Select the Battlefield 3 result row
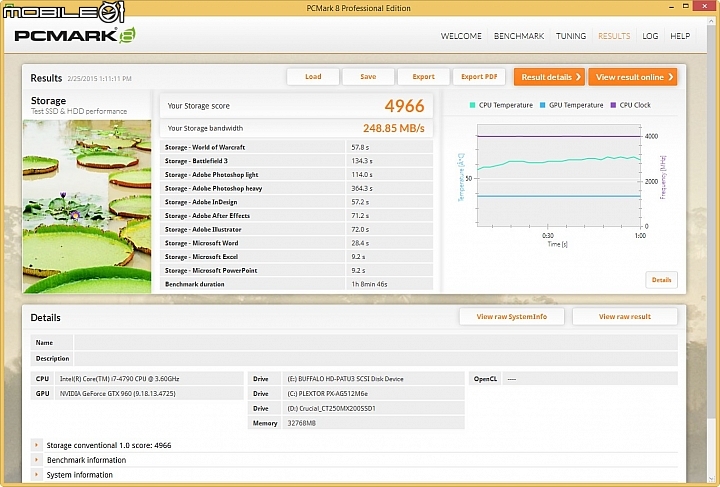Viewport: 720px width, 487px height. pyautogui.click(x=296, y=161)
